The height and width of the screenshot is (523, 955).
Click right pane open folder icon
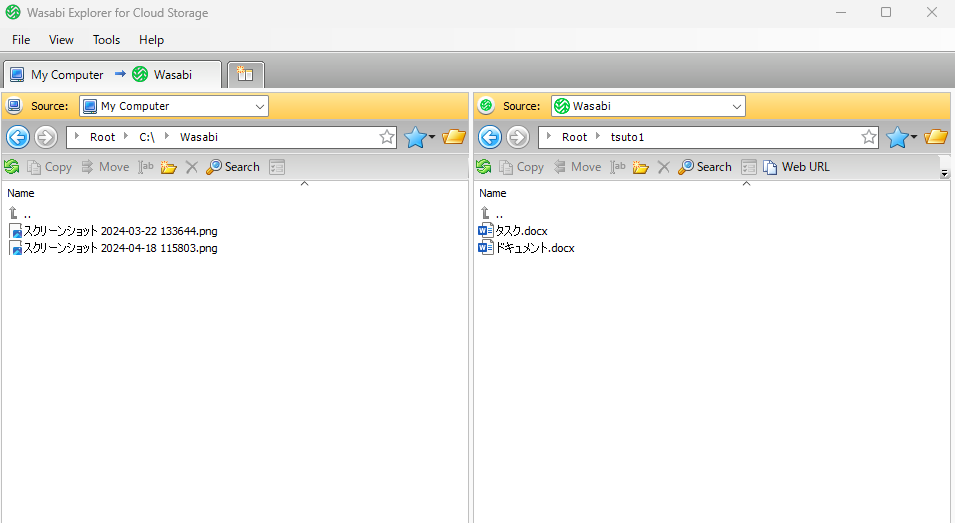click(x=936, y=137)
